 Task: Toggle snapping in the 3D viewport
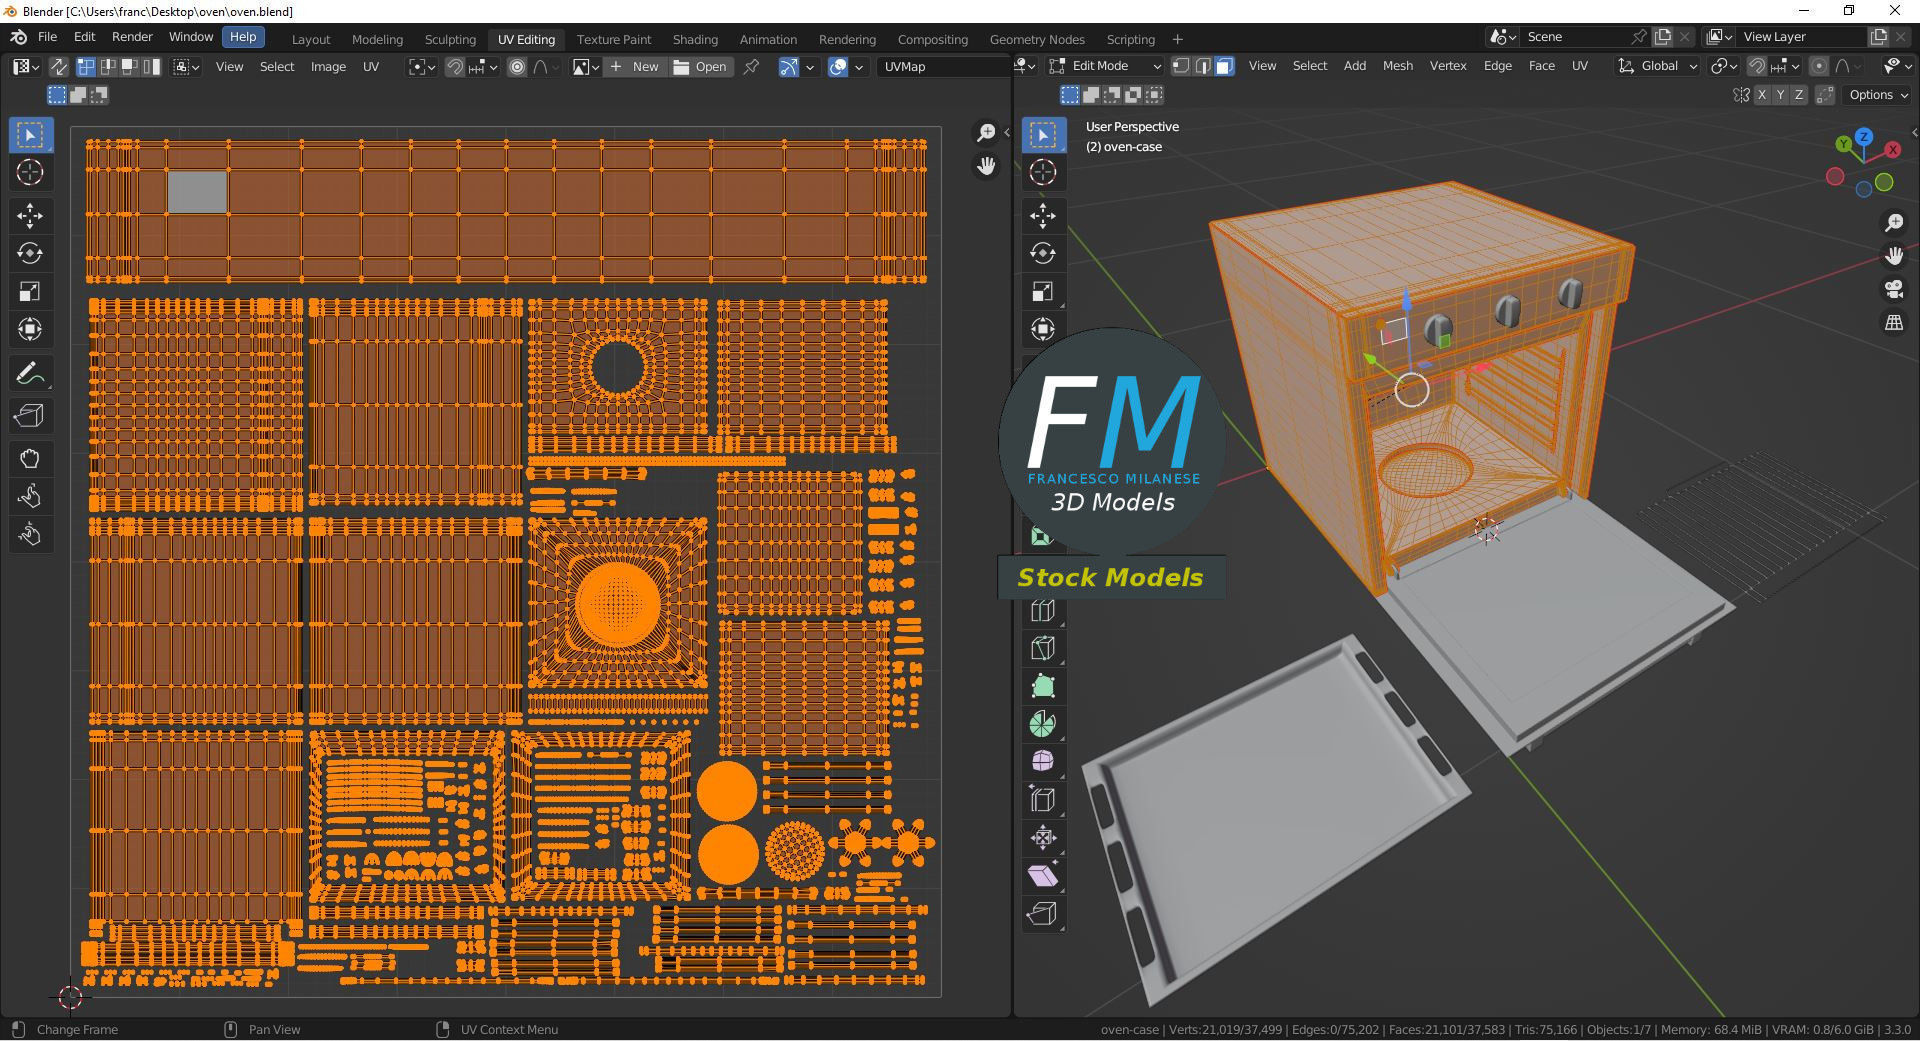pyautogui.click(x=1757, y=66)
